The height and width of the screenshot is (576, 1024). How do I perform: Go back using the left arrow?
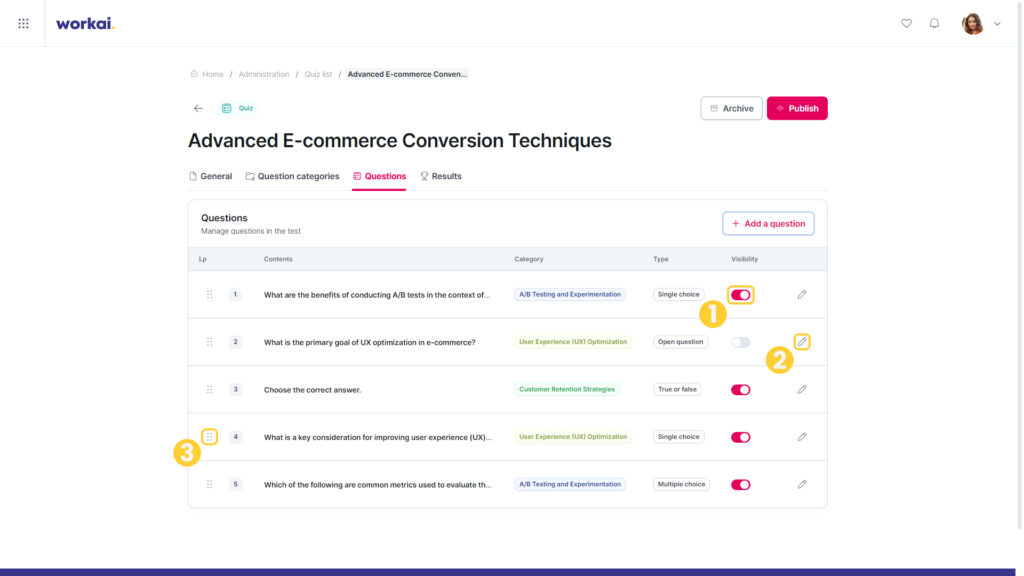pyautogui.click(x=199, y=108)
